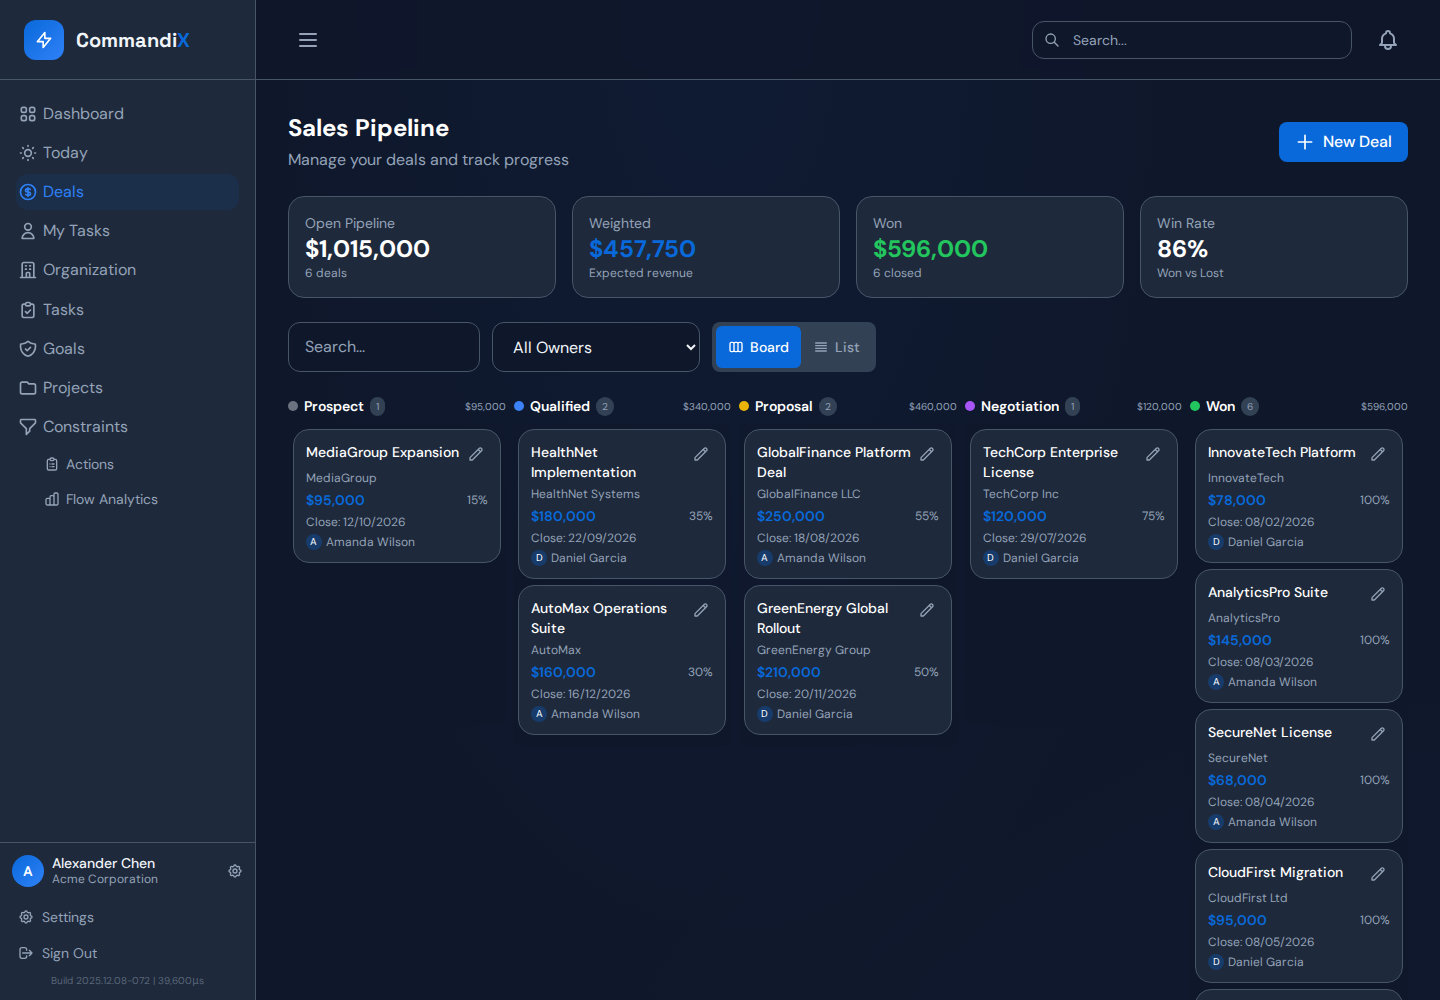Click the Open Pipeline stat card
1440x1000 pixels.
(x=422, y=247)
